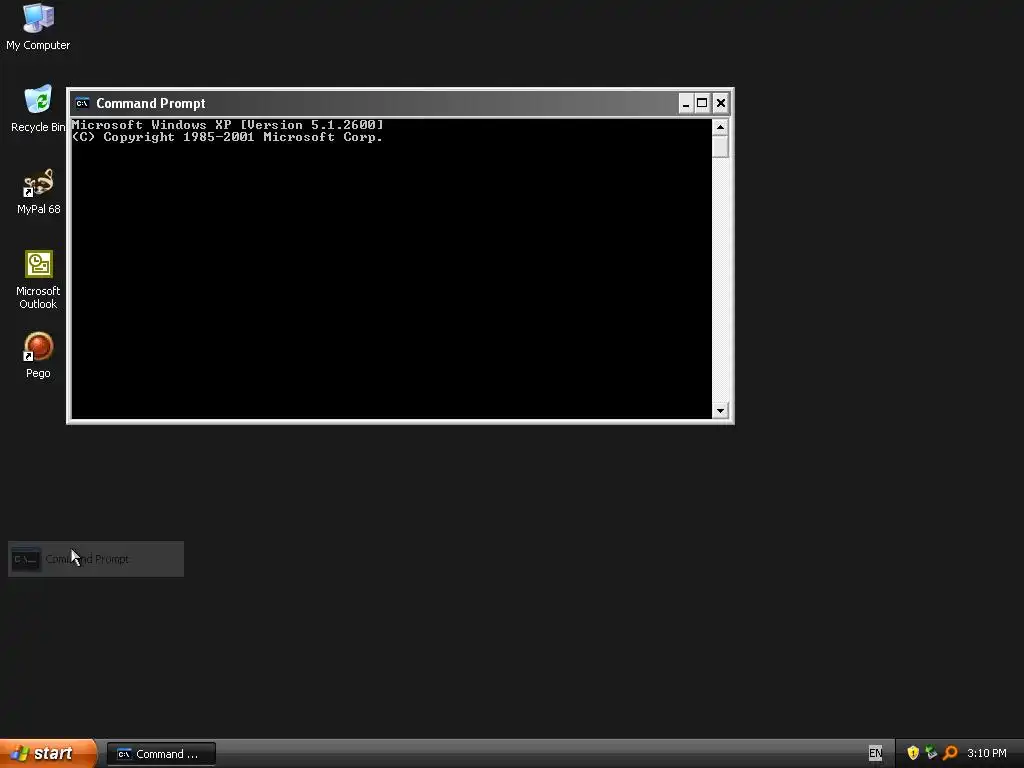Click the EN language bar indicator
This screenshot has width=1024, height=768.
tap(876, 753)
